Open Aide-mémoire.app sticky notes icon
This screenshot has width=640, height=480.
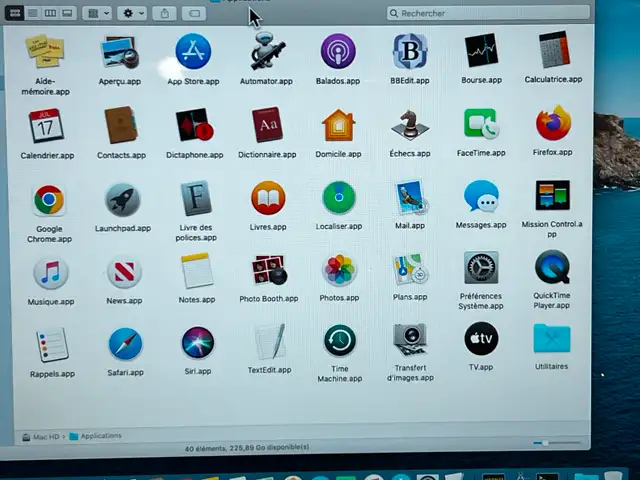[x=45, y=51]
